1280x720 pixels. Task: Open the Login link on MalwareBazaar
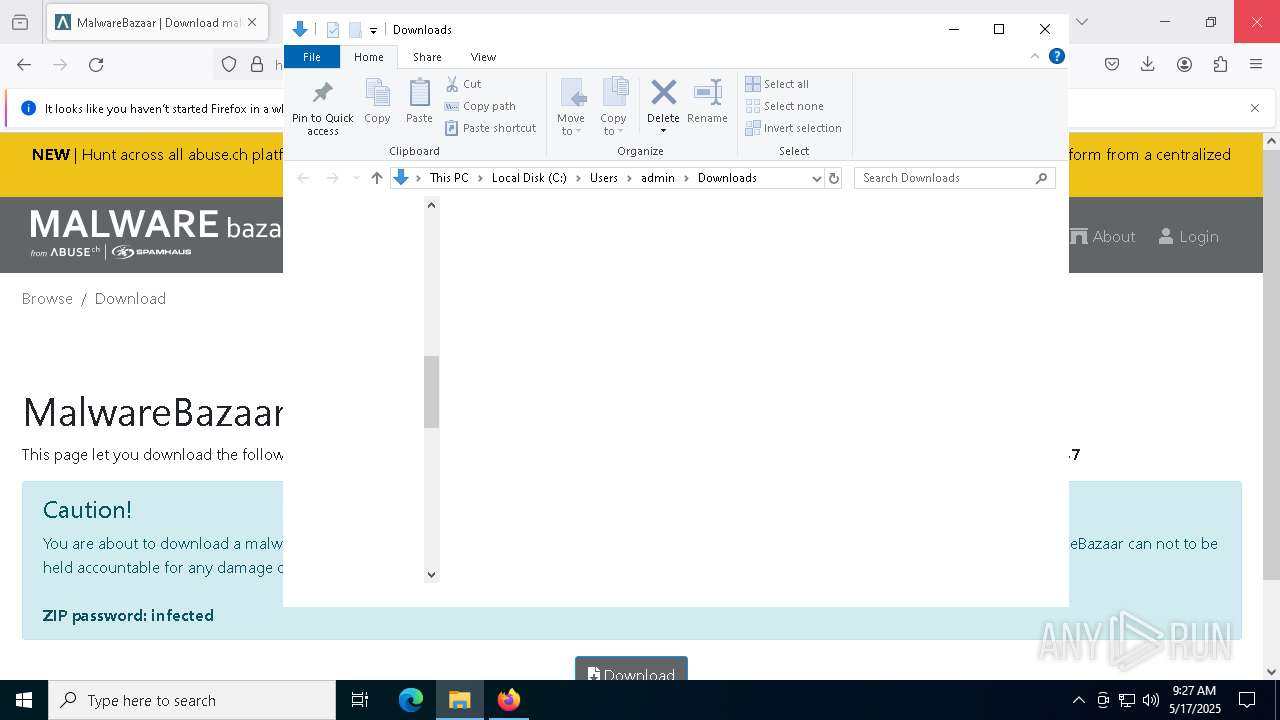click(x=1188, y=237)
